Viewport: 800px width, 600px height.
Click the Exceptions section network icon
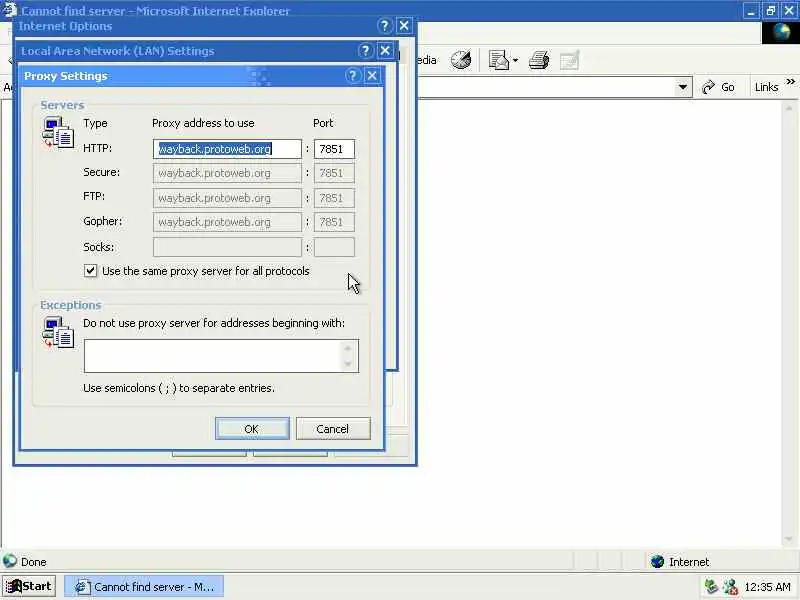[58, 333]
